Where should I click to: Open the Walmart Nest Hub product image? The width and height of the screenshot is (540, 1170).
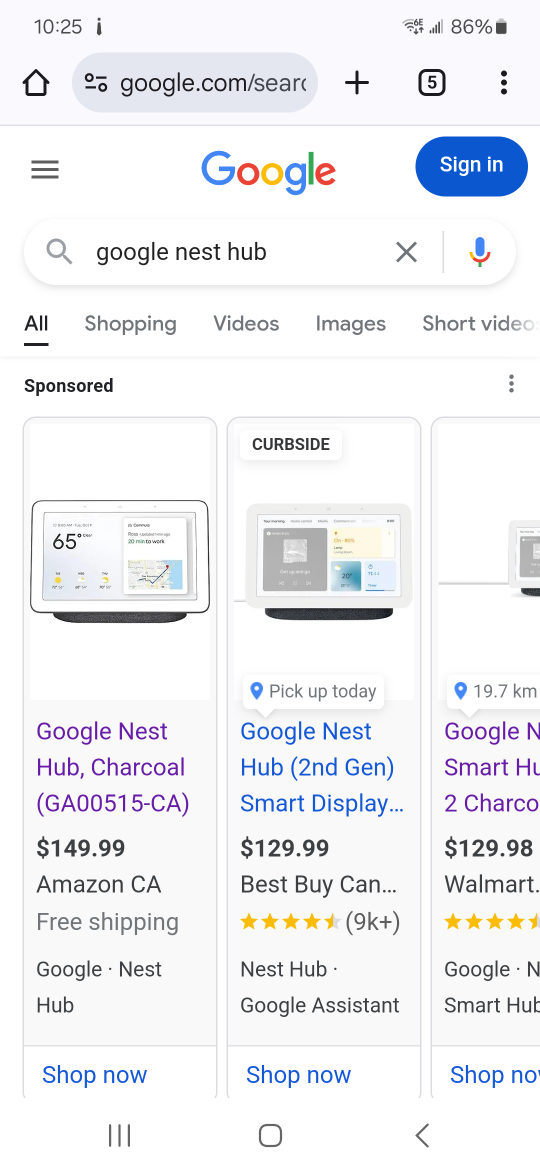[x=489, y=560]
